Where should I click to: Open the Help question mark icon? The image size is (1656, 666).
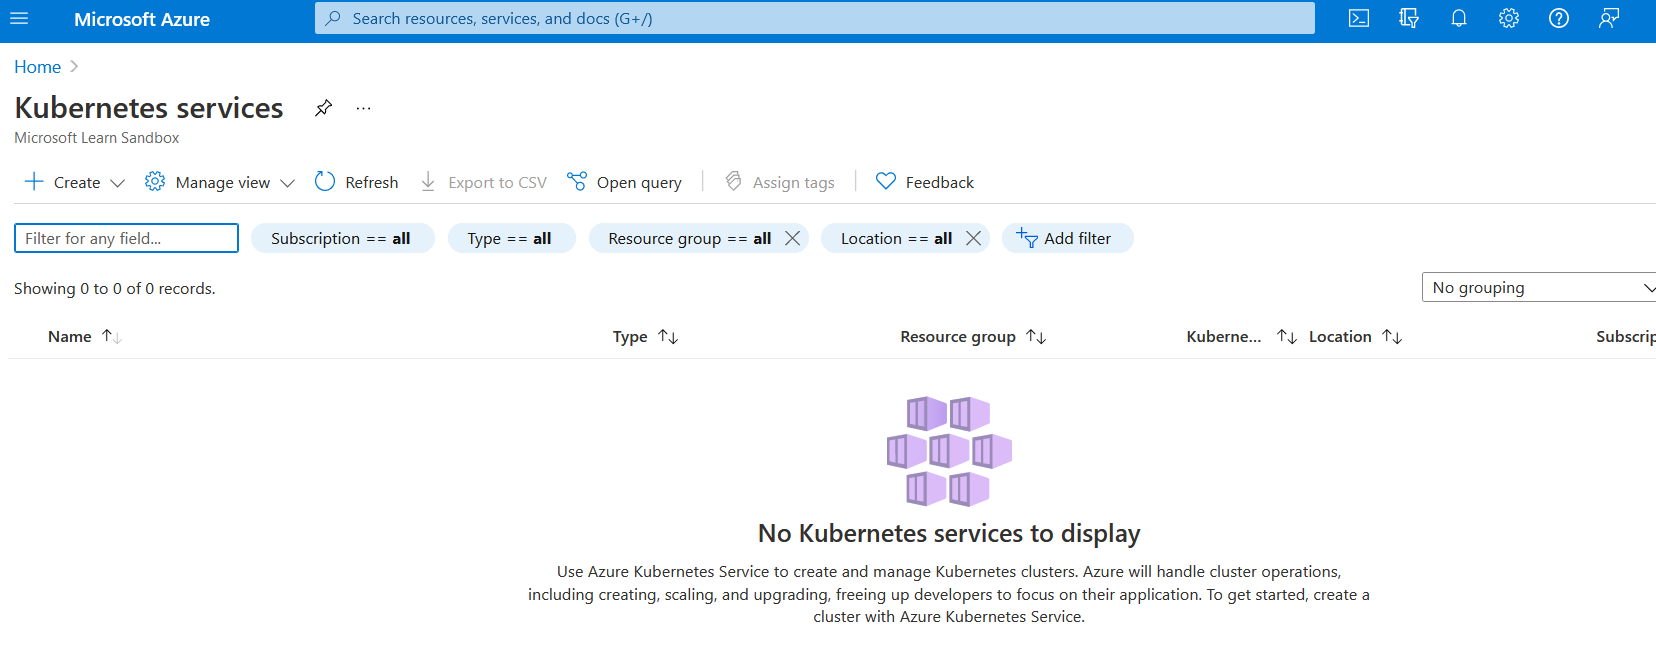1559,18
